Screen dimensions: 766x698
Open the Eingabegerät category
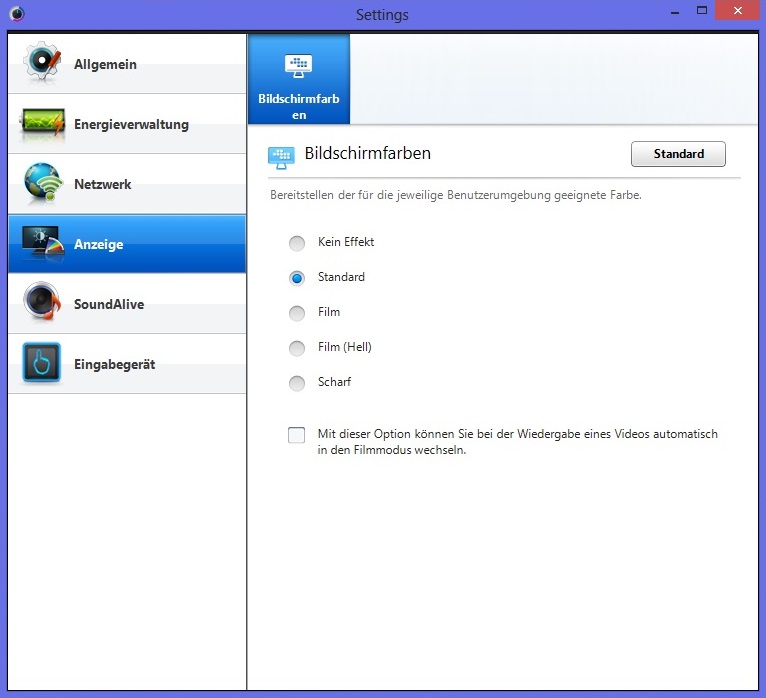(x=127, y=364)
